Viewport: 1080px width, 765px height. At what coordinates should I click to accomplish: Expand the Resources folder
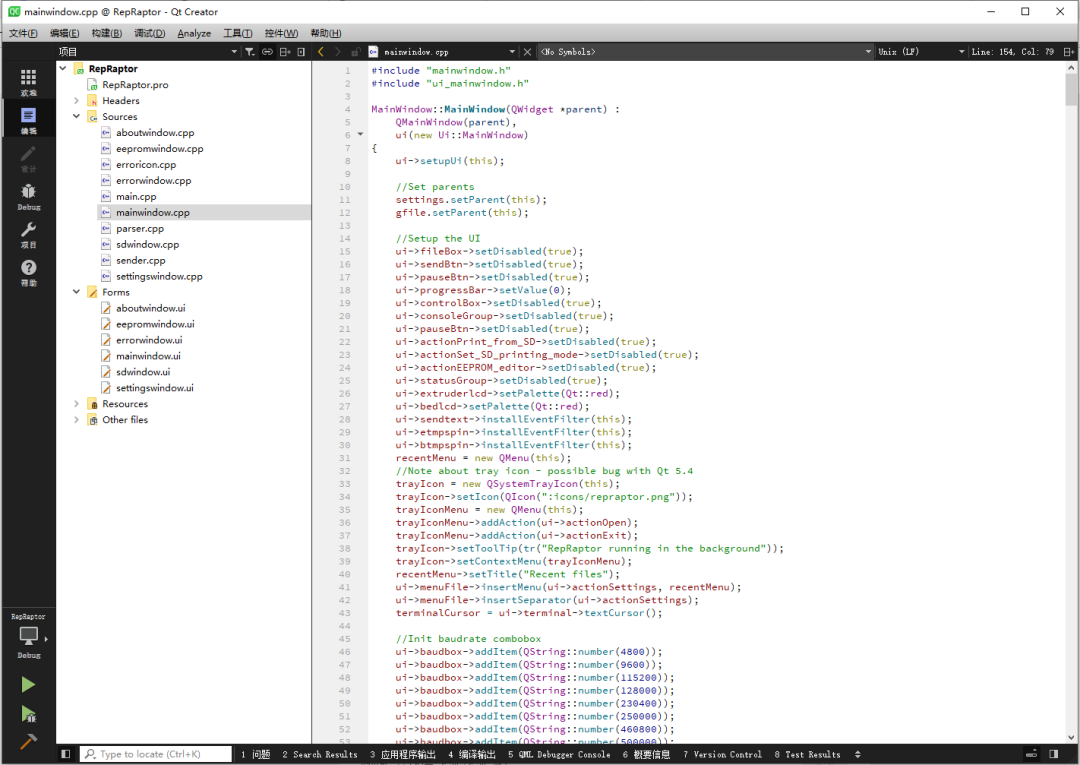(76, 404)
